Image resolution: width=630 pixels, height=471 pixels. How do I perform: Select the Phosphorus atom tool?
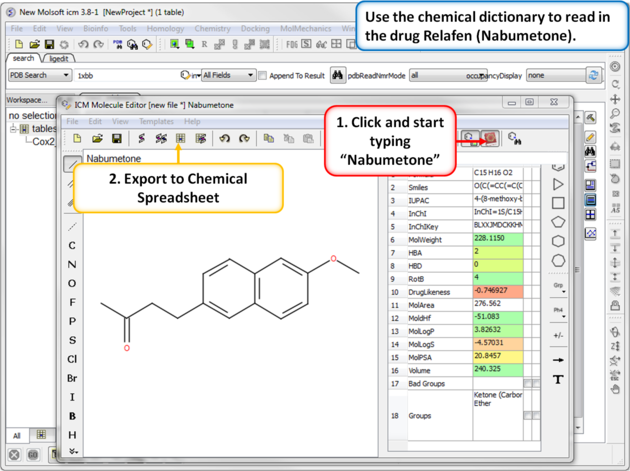(x=72, y=321)
